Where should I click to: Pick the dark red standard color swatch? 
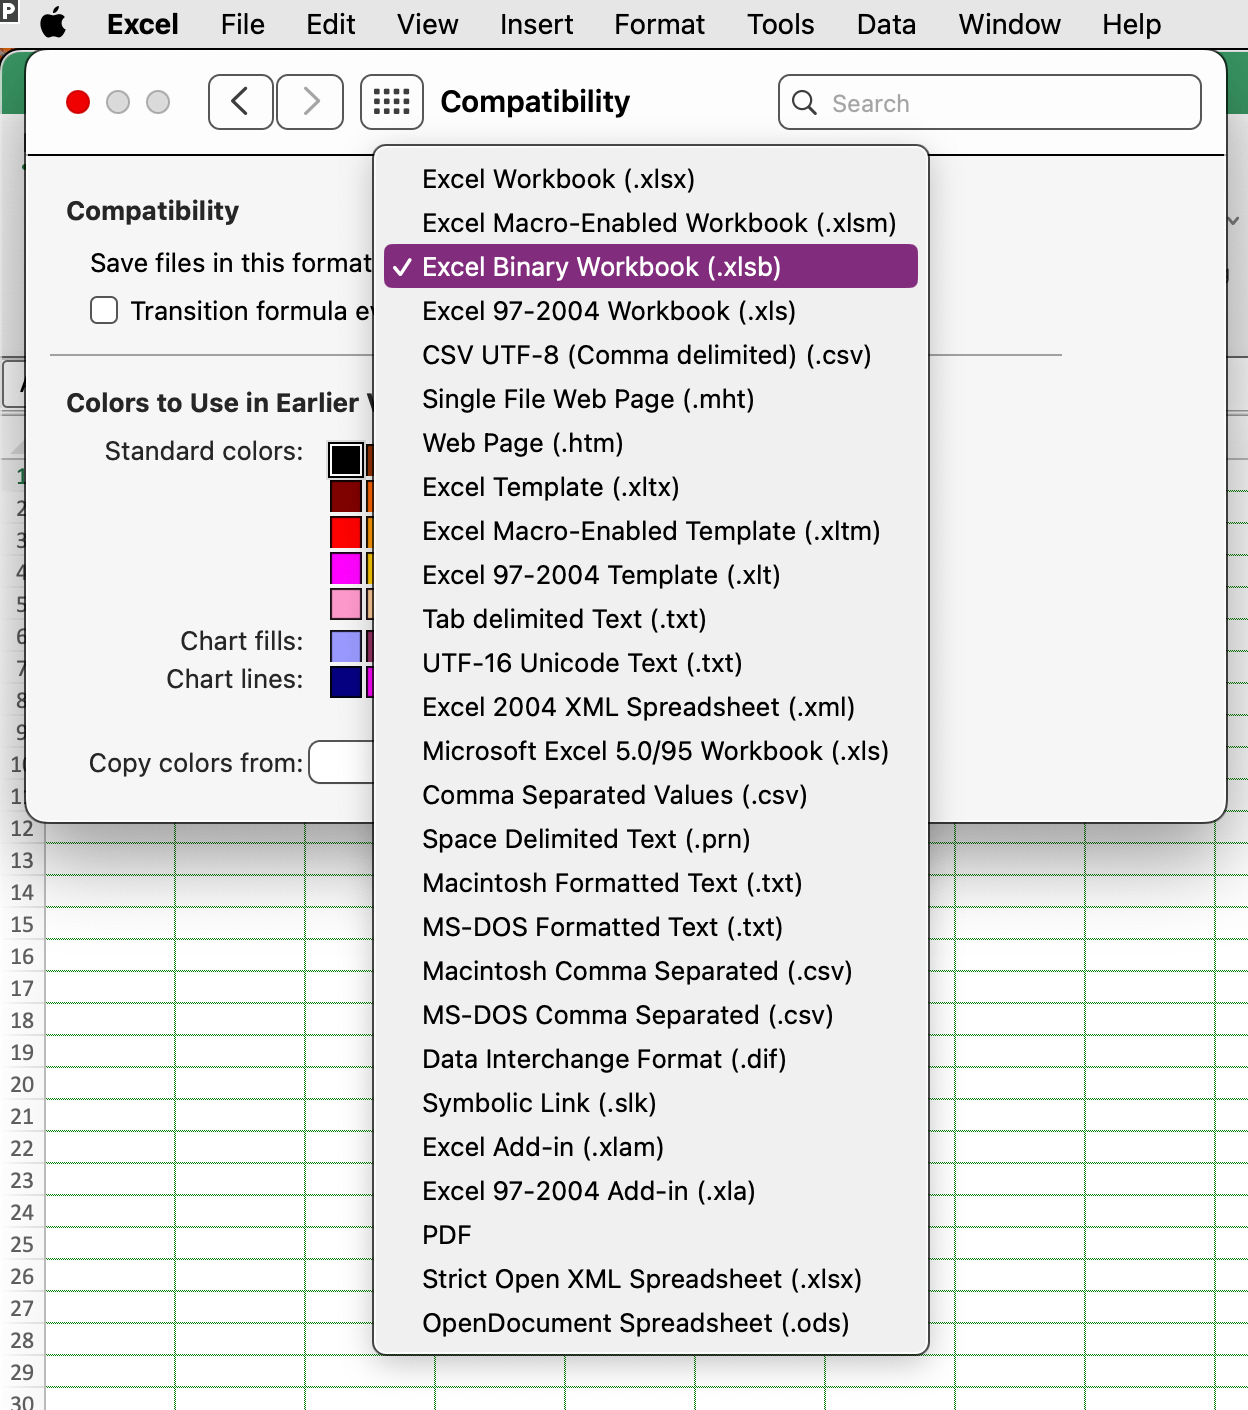tap(346, 496)
